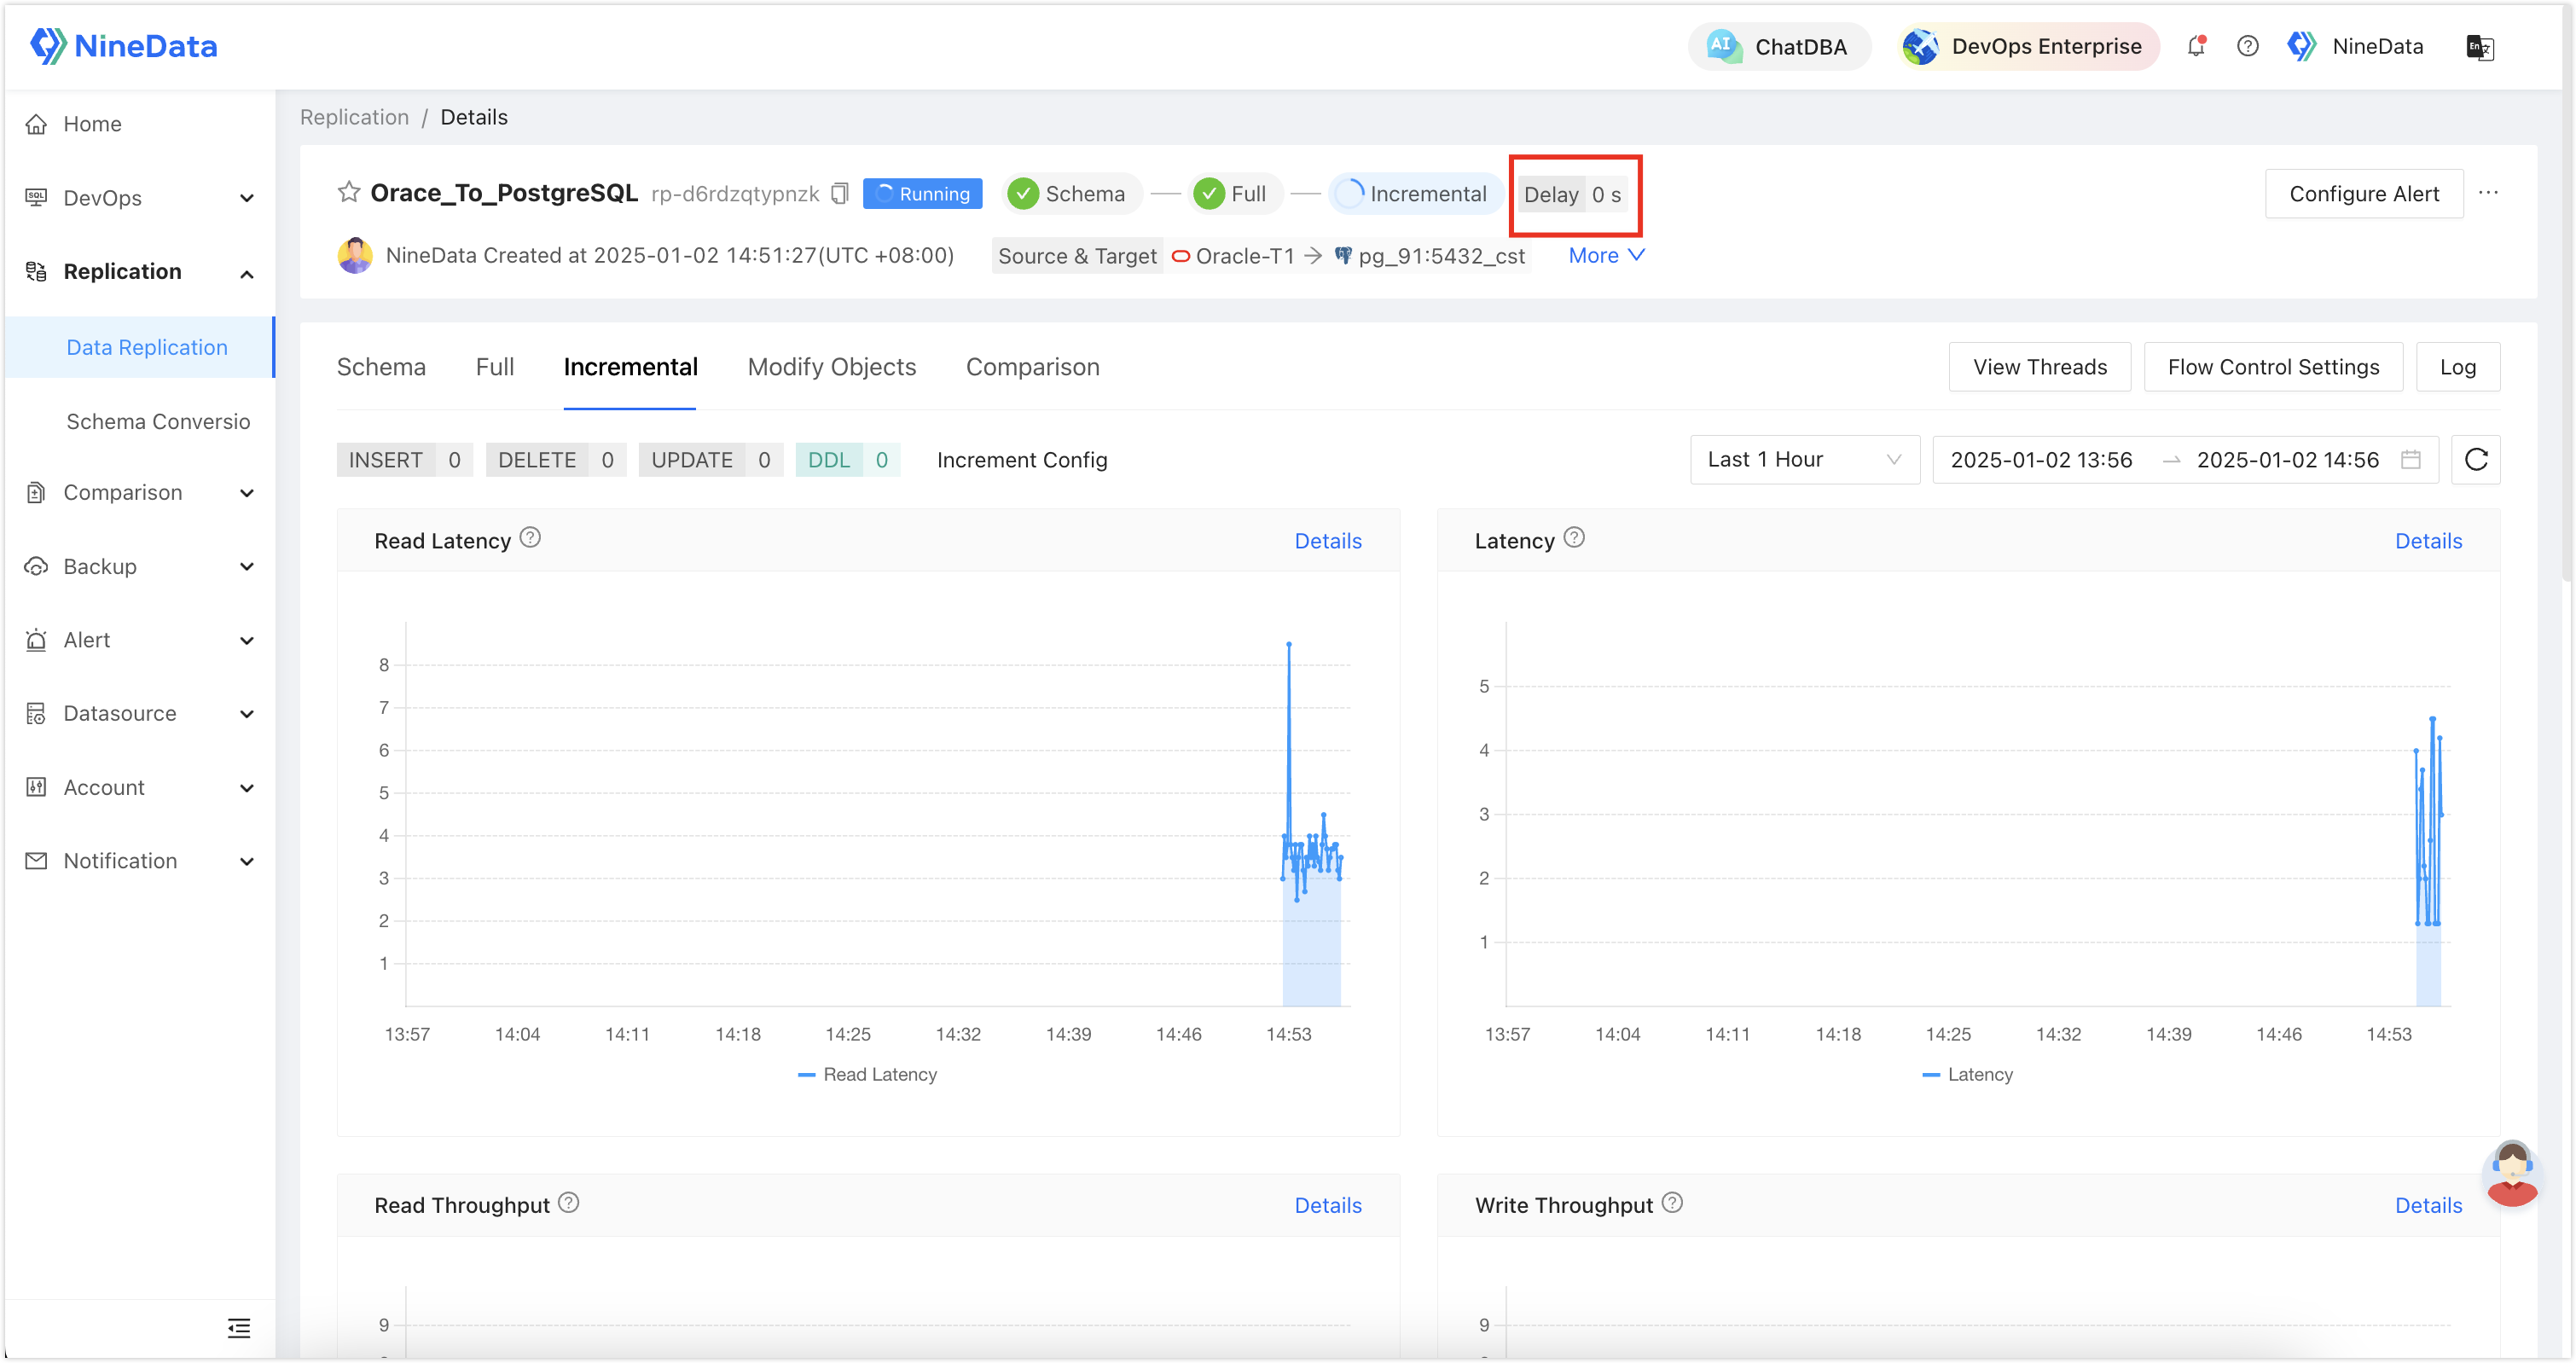Expand the Datasource sidebar menu
Image resolution: width=2576 pixels, height=1363 pixels.
pyautogui.click(x=139, y=713)
